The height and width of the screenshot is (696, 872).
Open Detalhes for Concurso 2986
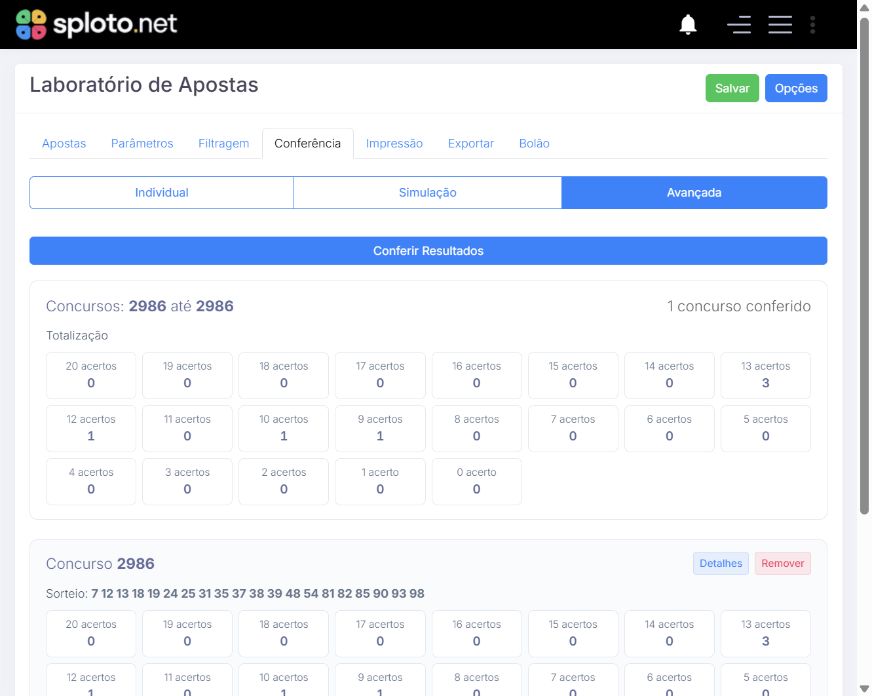[721, 563]
